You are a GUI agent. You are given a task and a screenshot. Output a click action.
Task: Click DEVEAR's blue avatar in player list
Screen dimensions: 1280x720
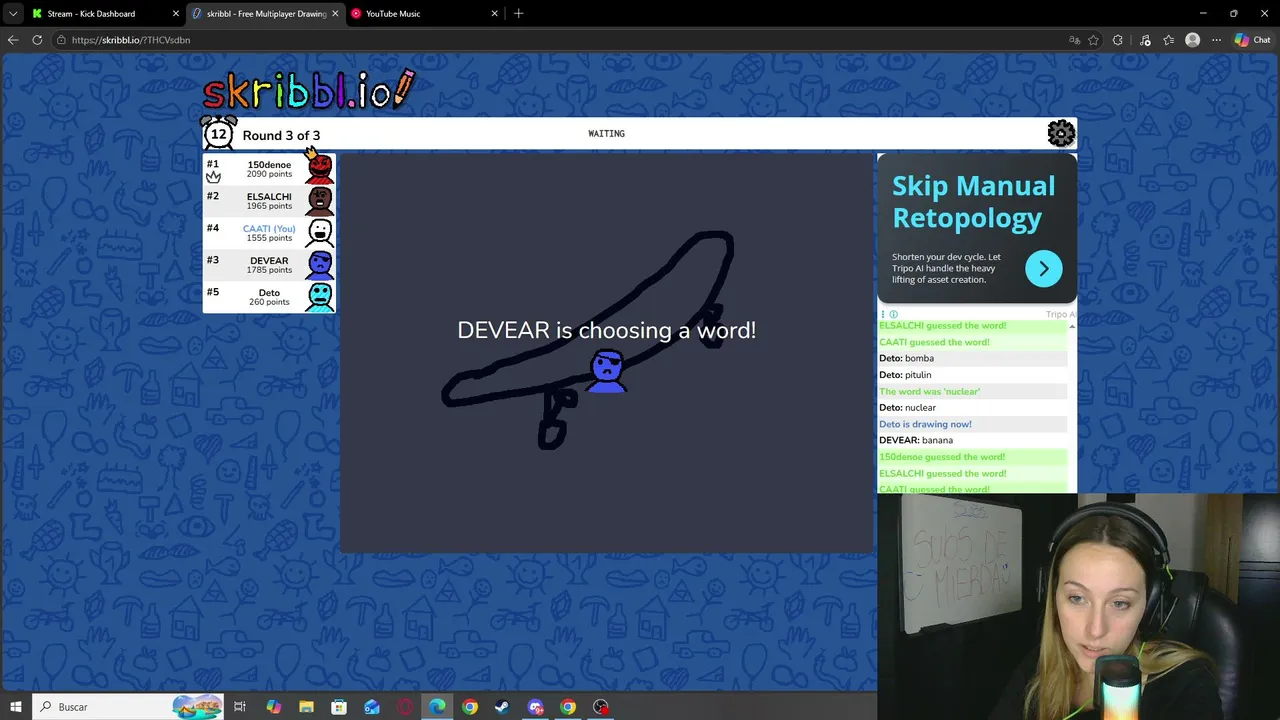(x=319, y=265)
